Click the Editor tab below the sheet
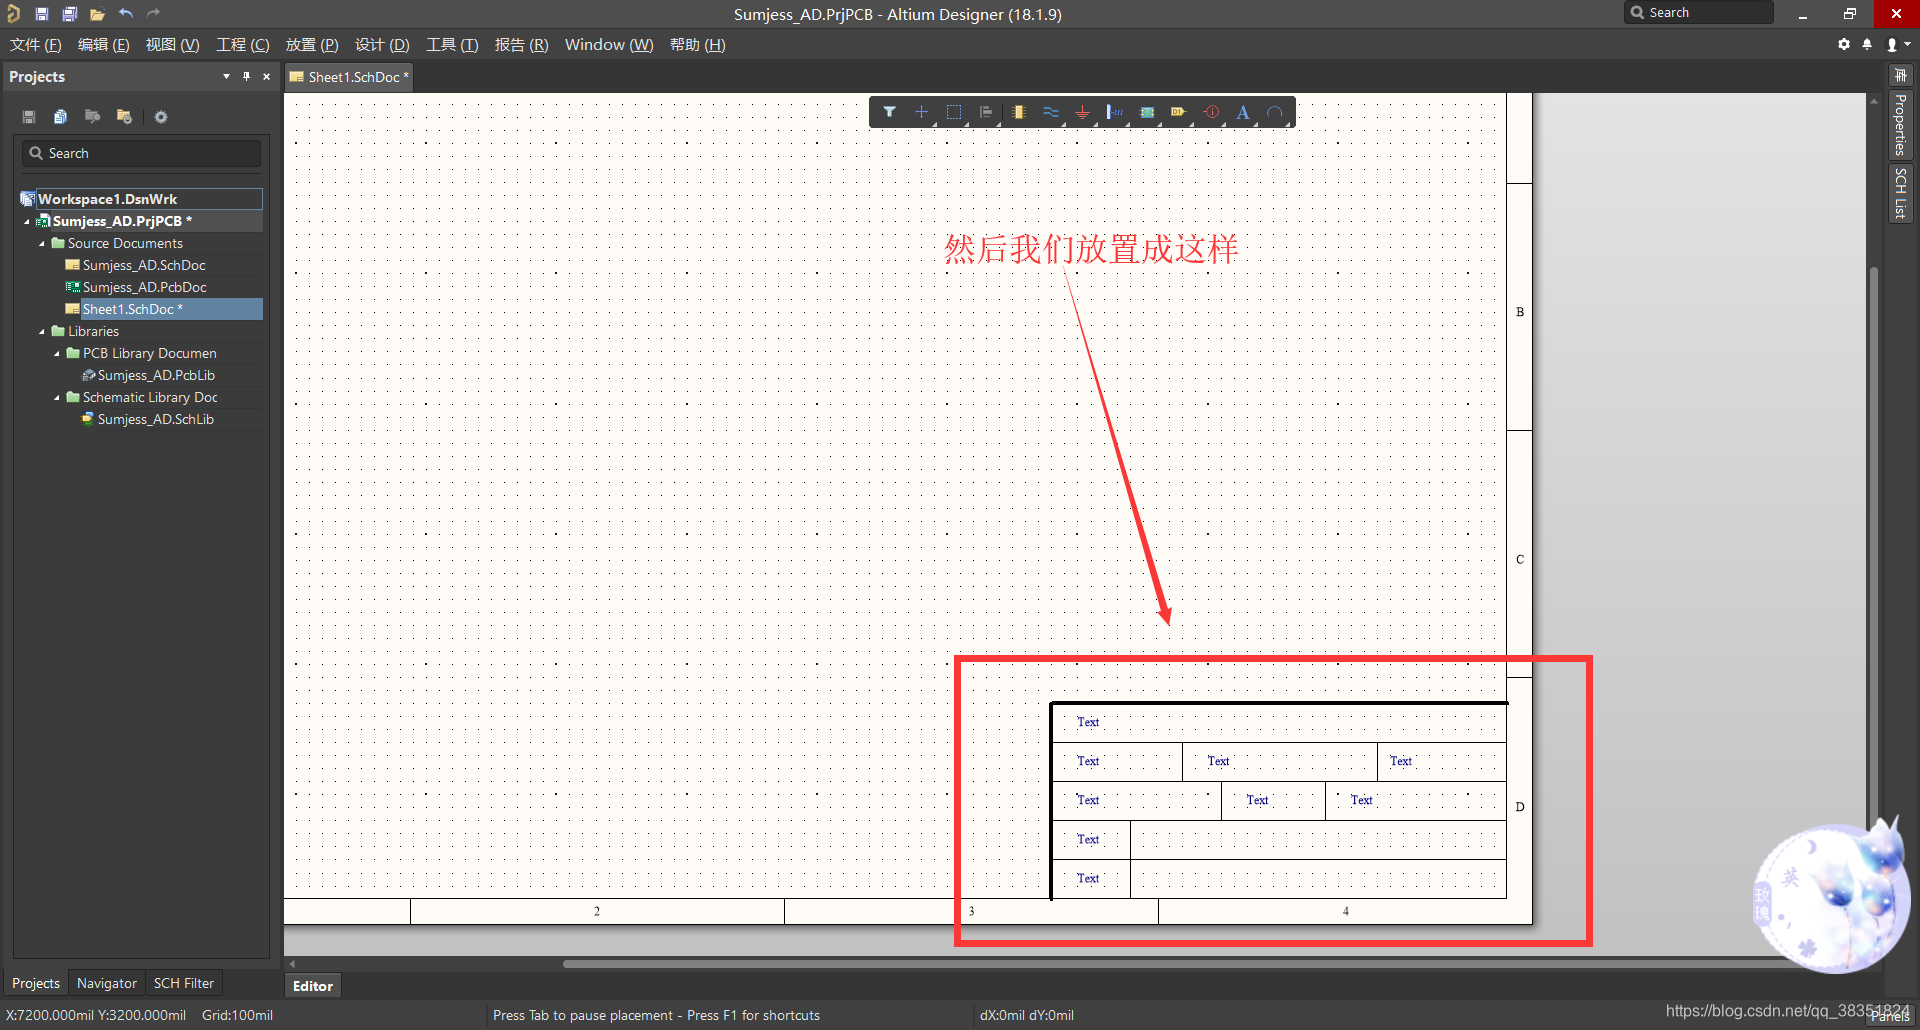The height and width of the screenshot is (1030, 1920). pyautogui.click(x=312, y=986)
